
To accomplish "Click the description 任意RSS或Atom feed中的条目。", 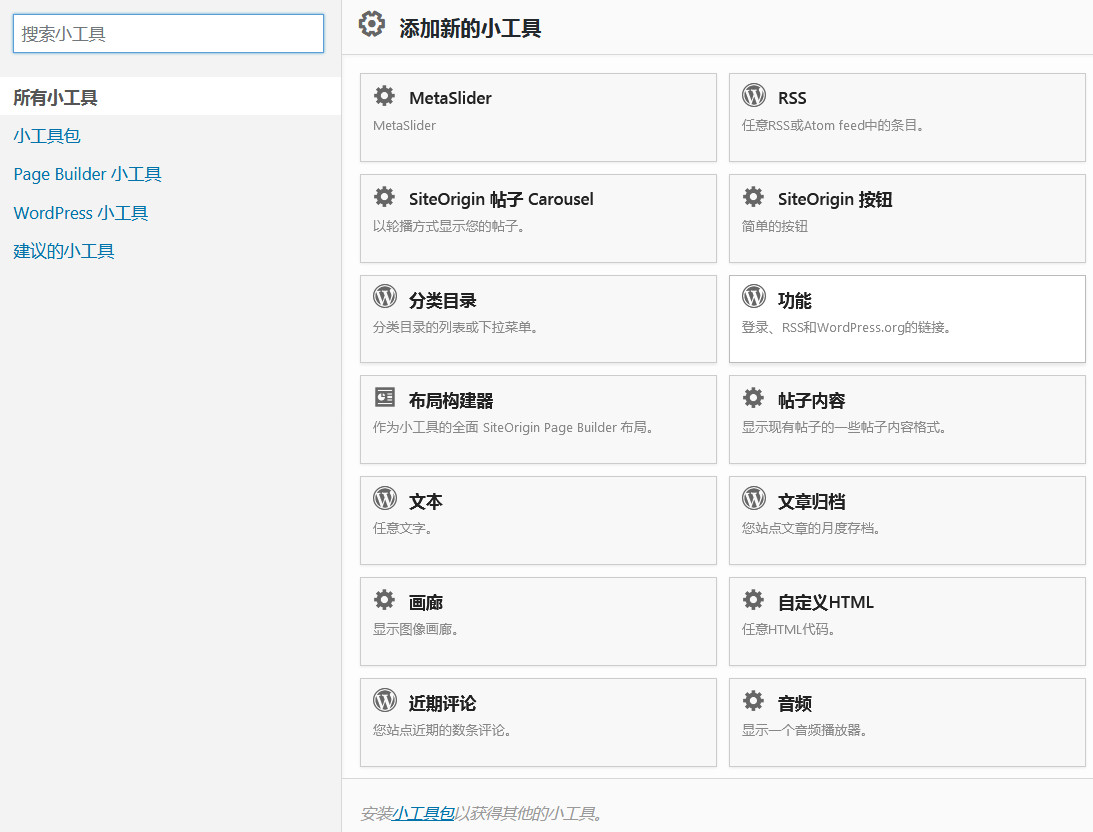I will (834, 125).
